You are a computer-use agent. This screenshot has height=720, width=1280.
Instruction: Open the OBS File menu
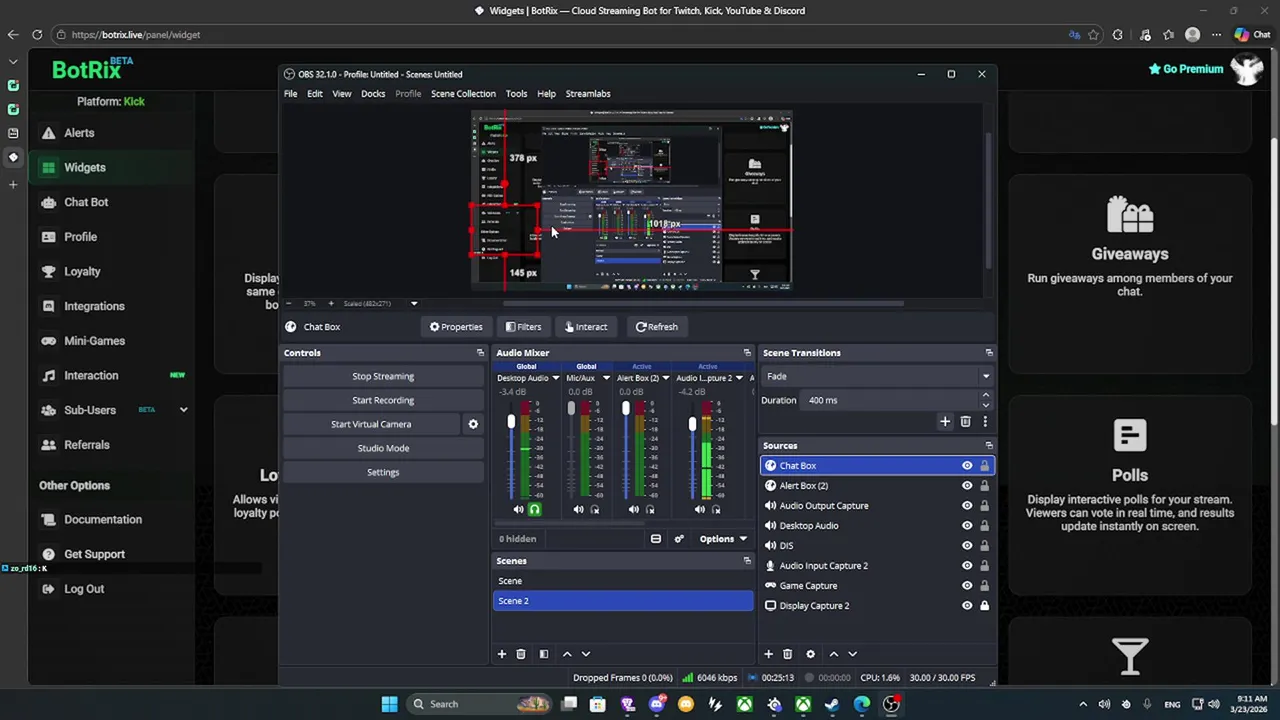coord(290,94)
